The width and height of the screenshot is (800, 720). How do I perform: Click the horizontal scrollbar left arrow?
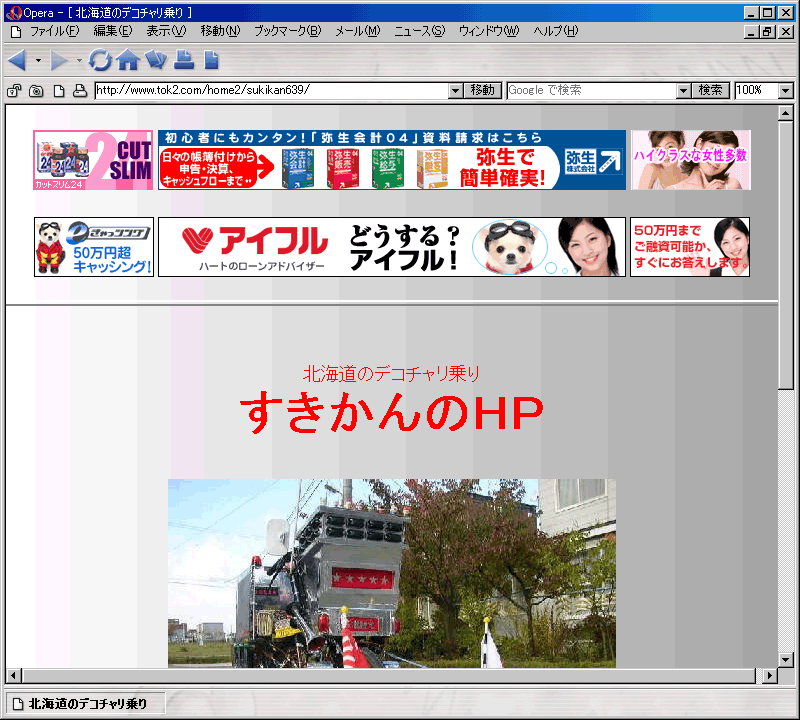coord(13,676)
